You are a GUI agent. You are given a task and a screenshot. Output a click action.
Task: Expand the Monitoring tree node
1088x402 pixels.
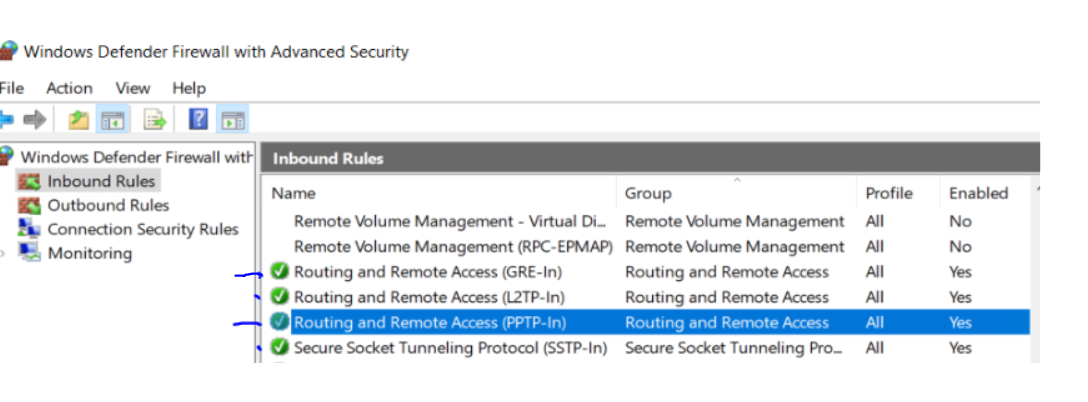(3, 253)
